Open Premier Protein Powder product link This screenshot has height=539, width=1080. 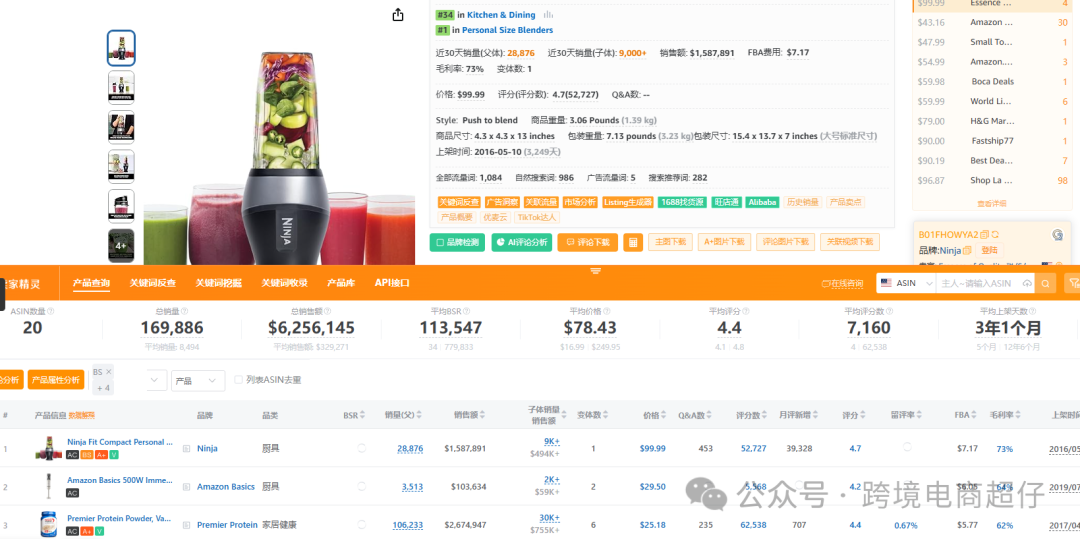point(120,518)
